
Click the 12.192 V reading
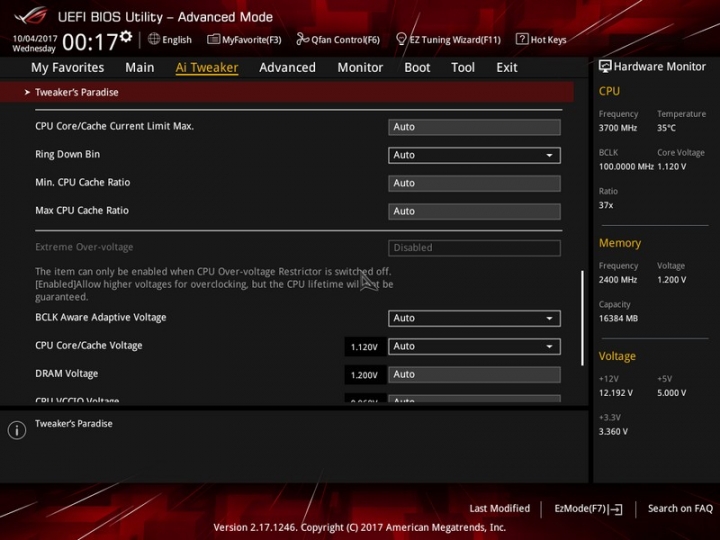click(x=615, y=393)
